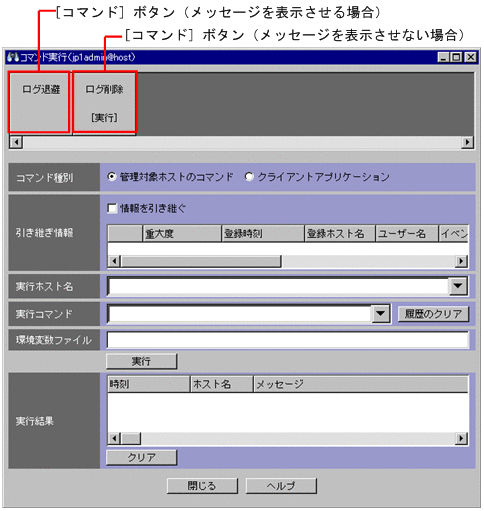Screen dimensions: 484x511
Task: Click the ユーザー名 column header
Action: point(407,233)
